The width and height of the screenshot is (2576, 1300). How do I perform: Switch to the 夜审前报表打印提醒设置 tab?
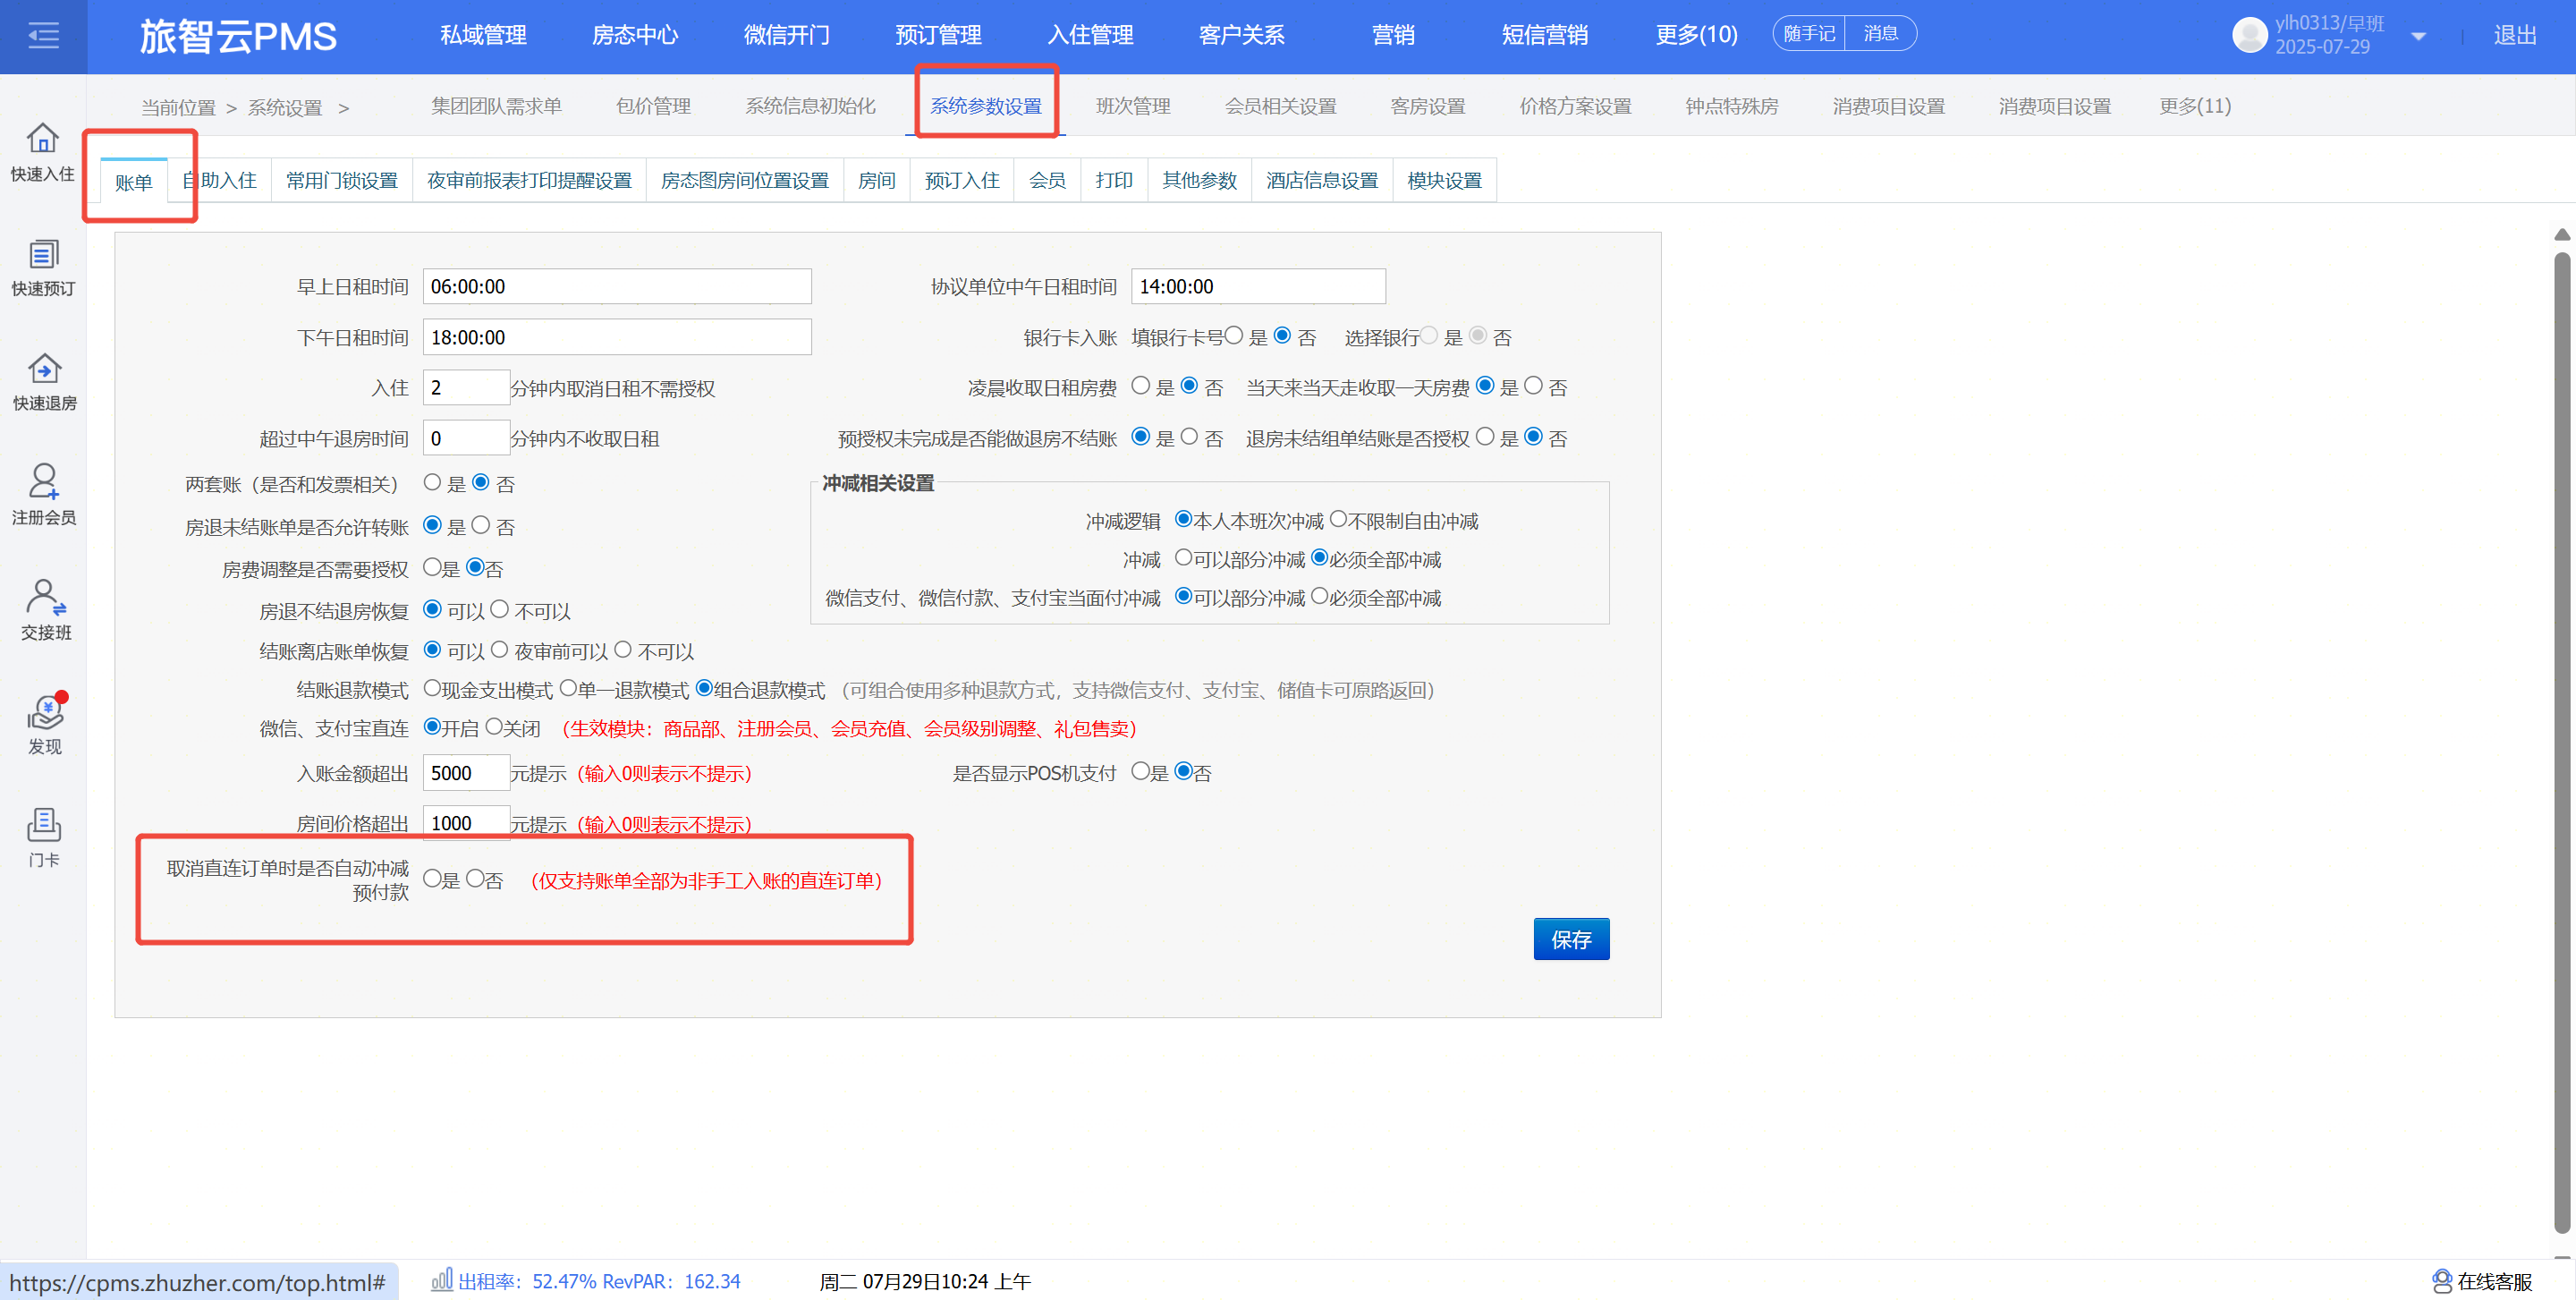pos(529,181)
